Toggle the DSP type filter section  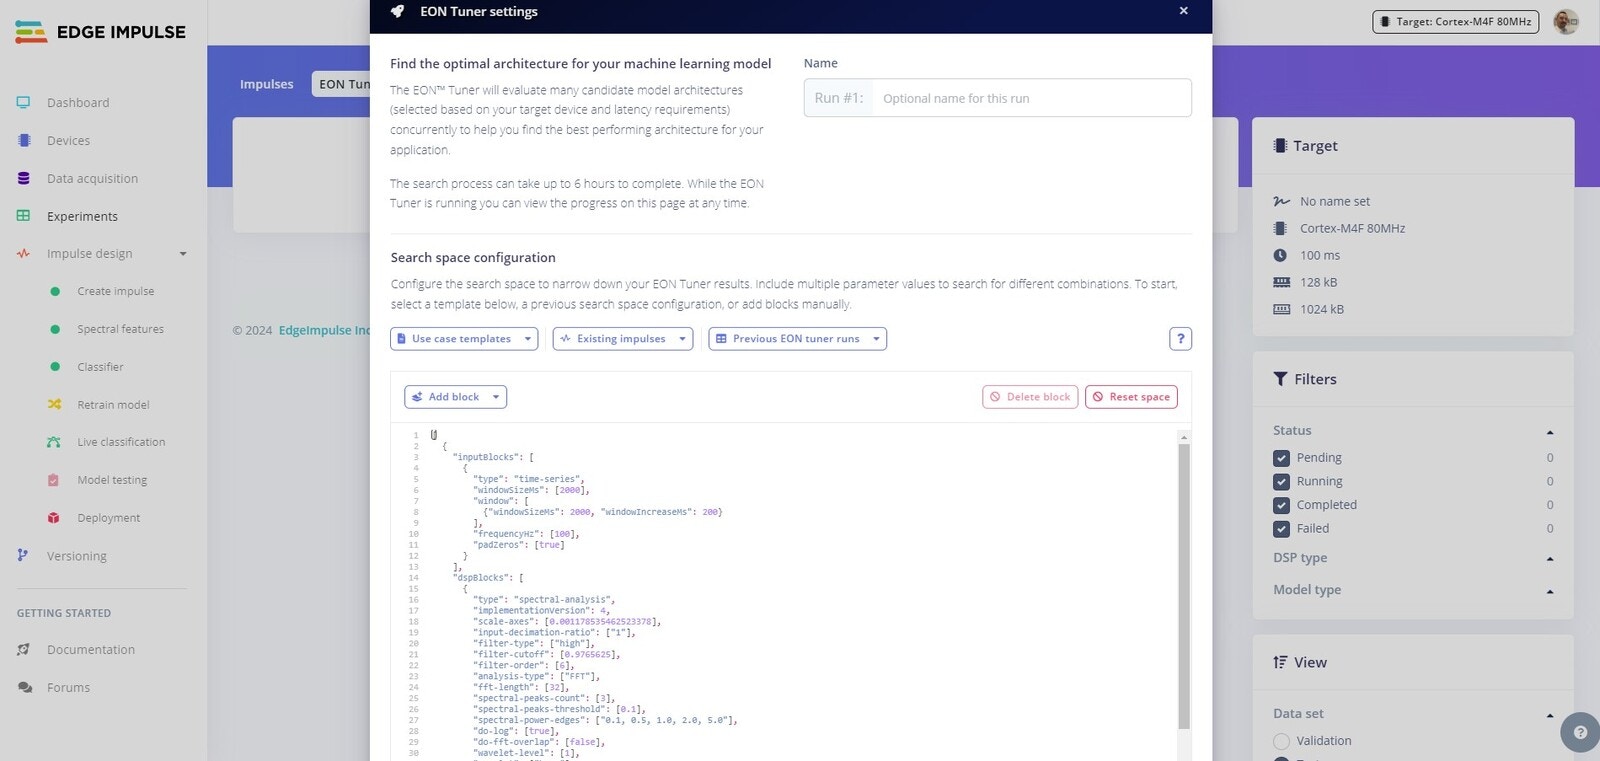1550,559
